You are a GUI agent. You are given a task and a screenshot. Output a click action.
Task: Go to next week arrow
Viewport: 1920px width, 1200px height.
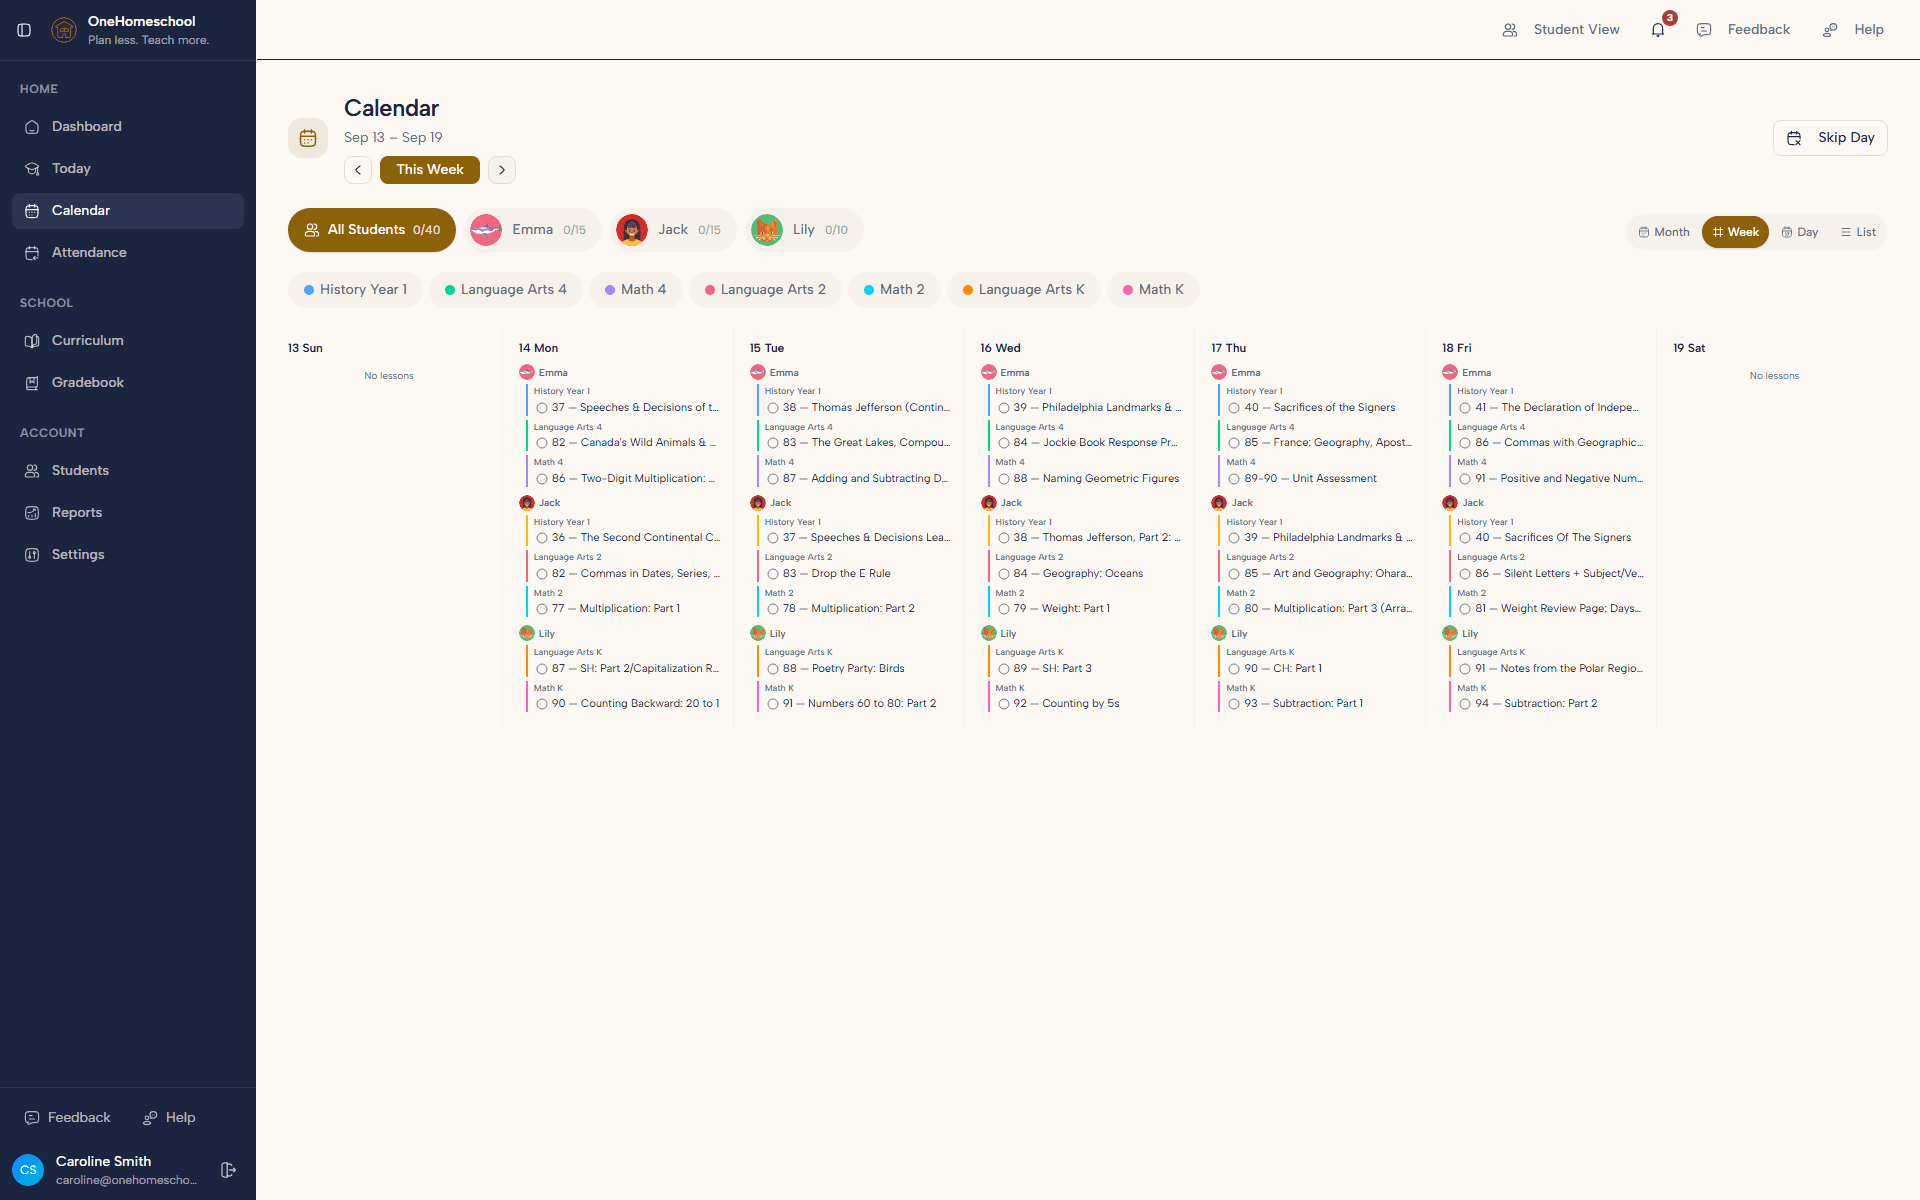(x=502, y=170)
